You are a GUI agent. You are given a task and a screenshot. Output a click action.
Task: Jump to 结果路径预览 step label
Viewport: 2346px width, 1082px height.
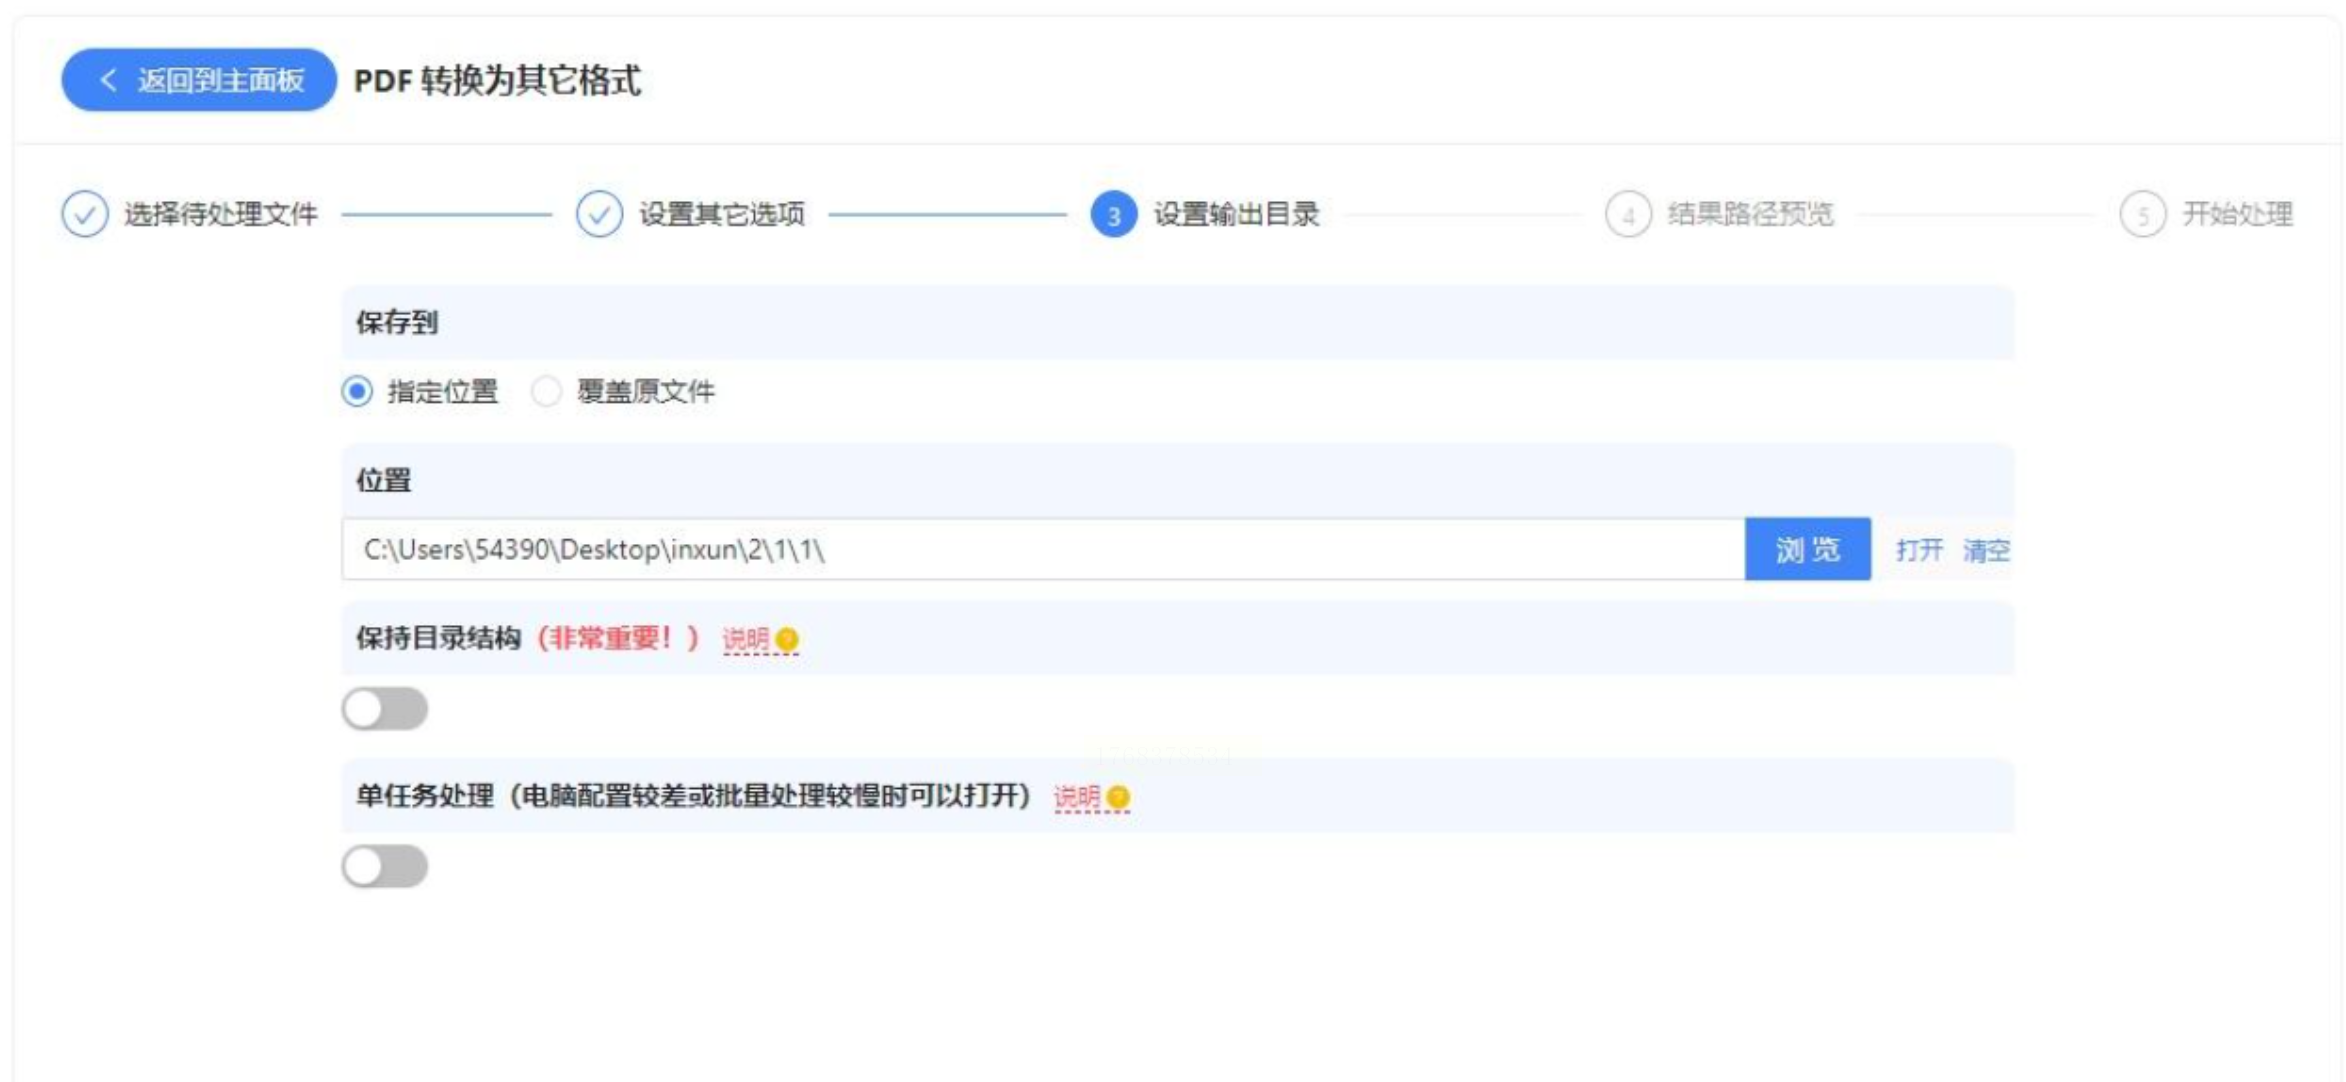pyautogui.click(x=1750, y=214)
